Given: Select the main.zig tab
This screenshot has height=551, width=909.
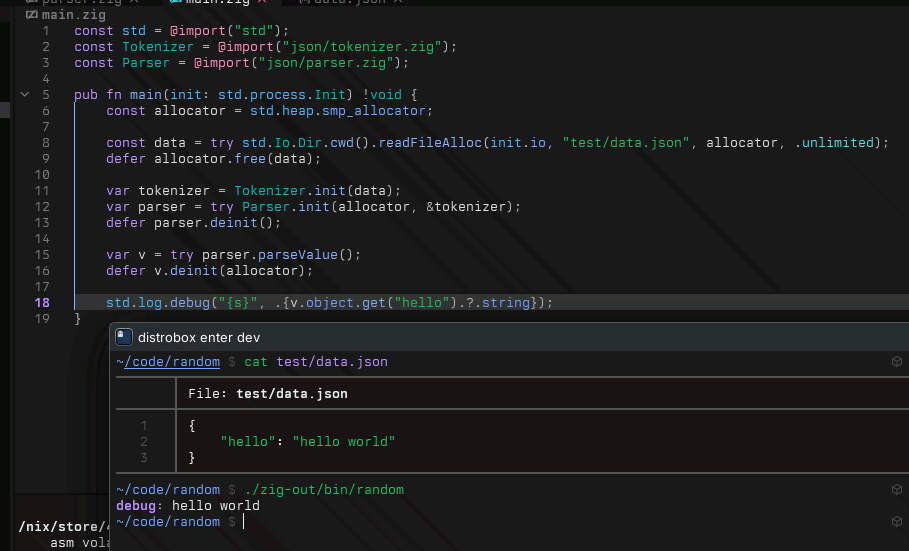Looking at the screenshot, I should tap(214, 2).
